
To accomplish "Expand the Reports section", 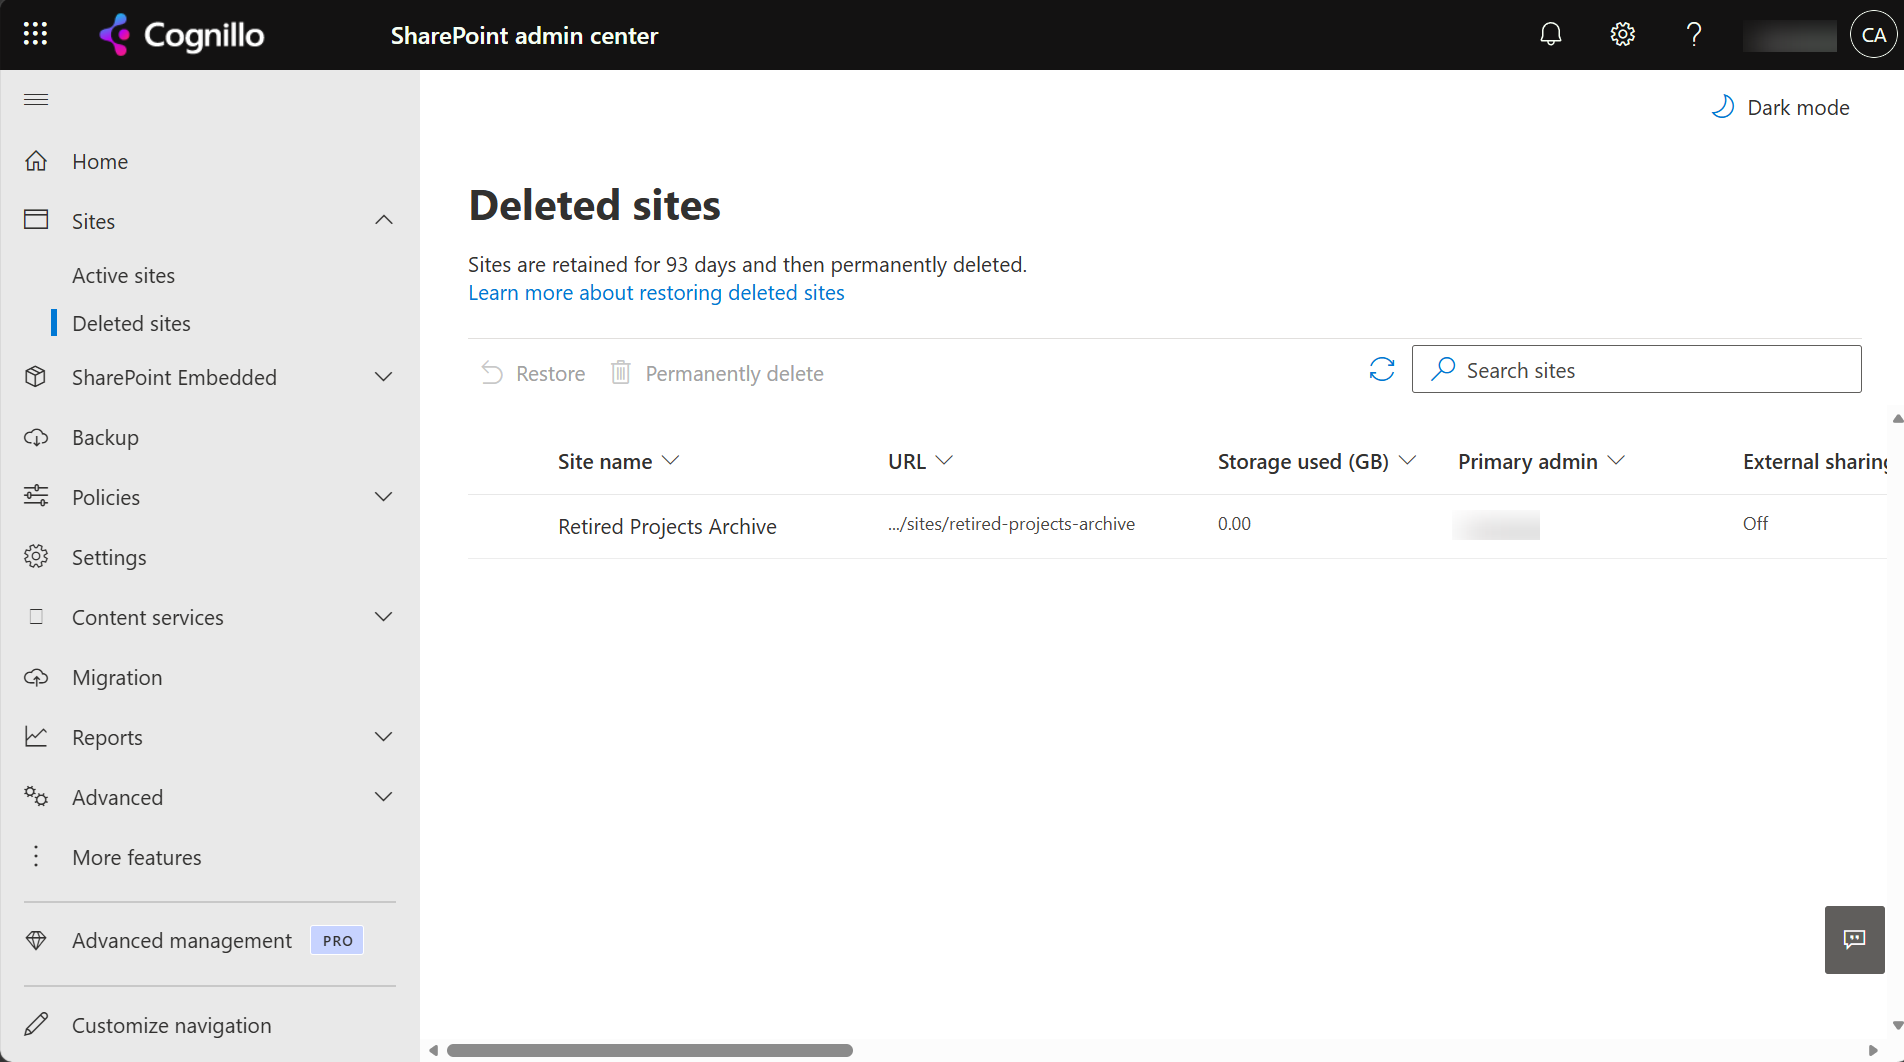I will point(384,736).
